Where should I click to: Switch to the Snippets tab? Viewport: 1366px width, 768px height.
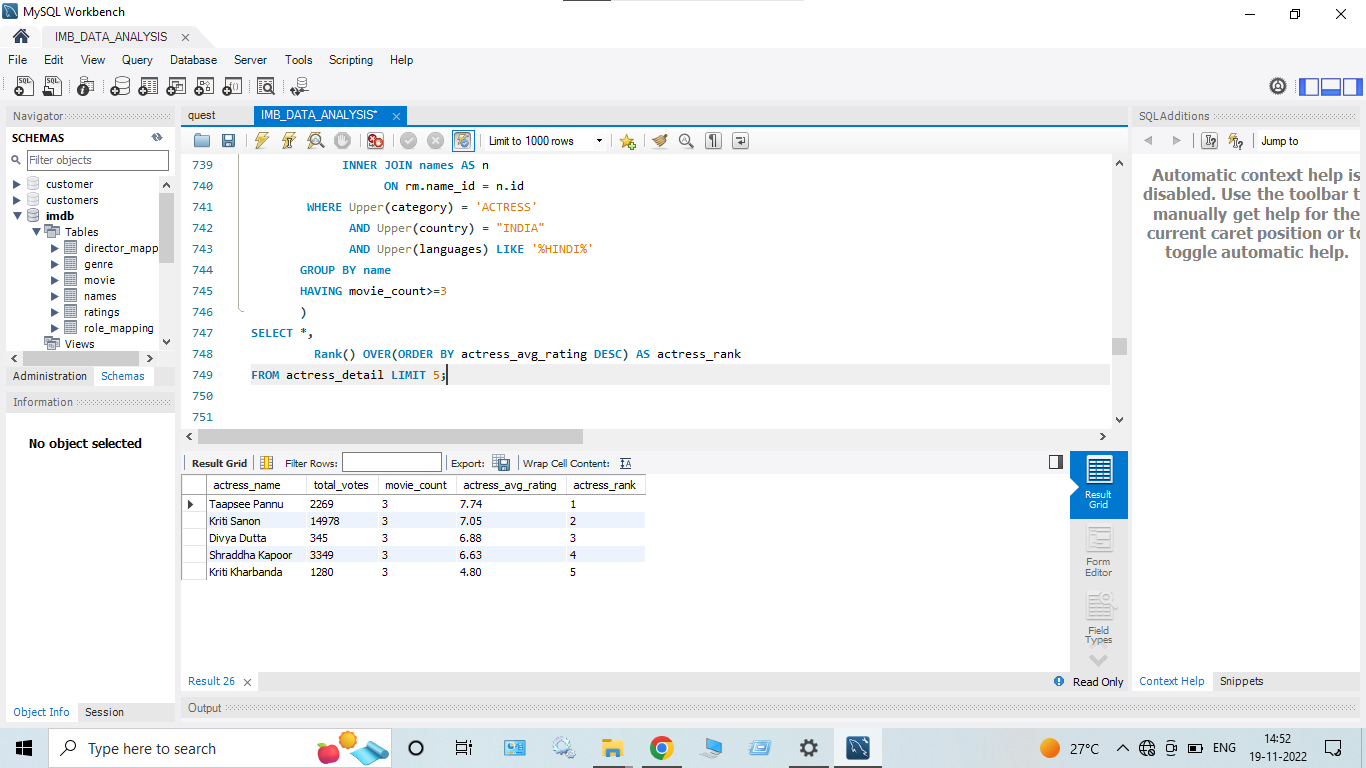coord(1241,681)
